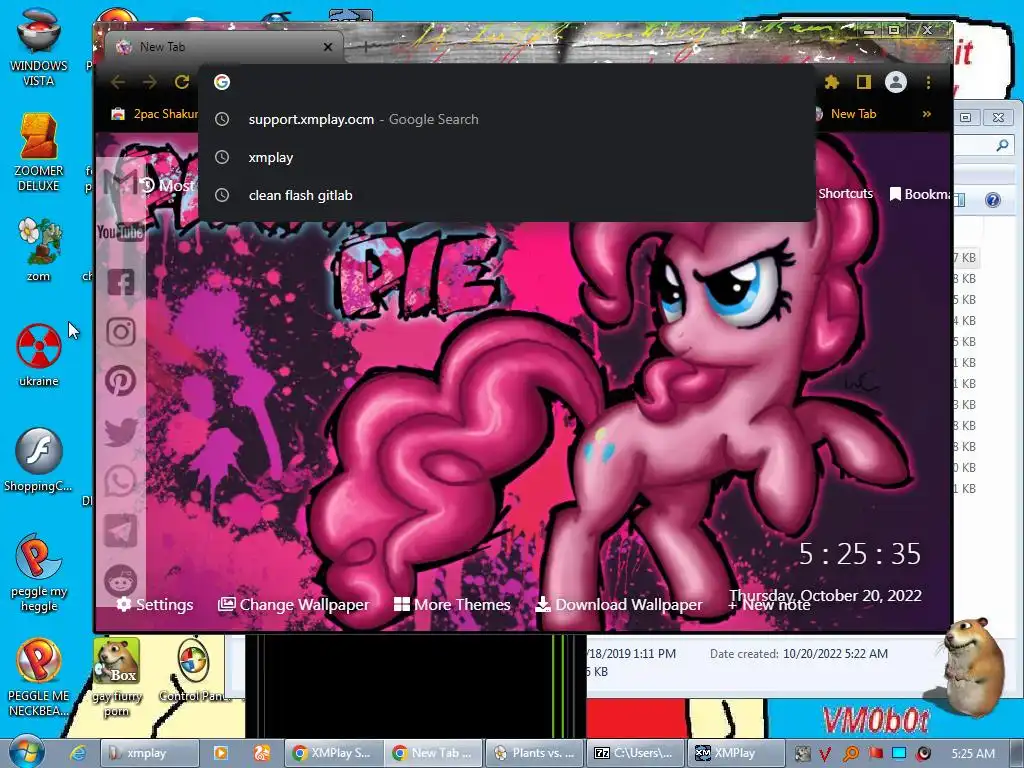The height and width of the screenshot is (768, 1024).
Task: Open the media player taskbar icon
Action: coord(221,753)
